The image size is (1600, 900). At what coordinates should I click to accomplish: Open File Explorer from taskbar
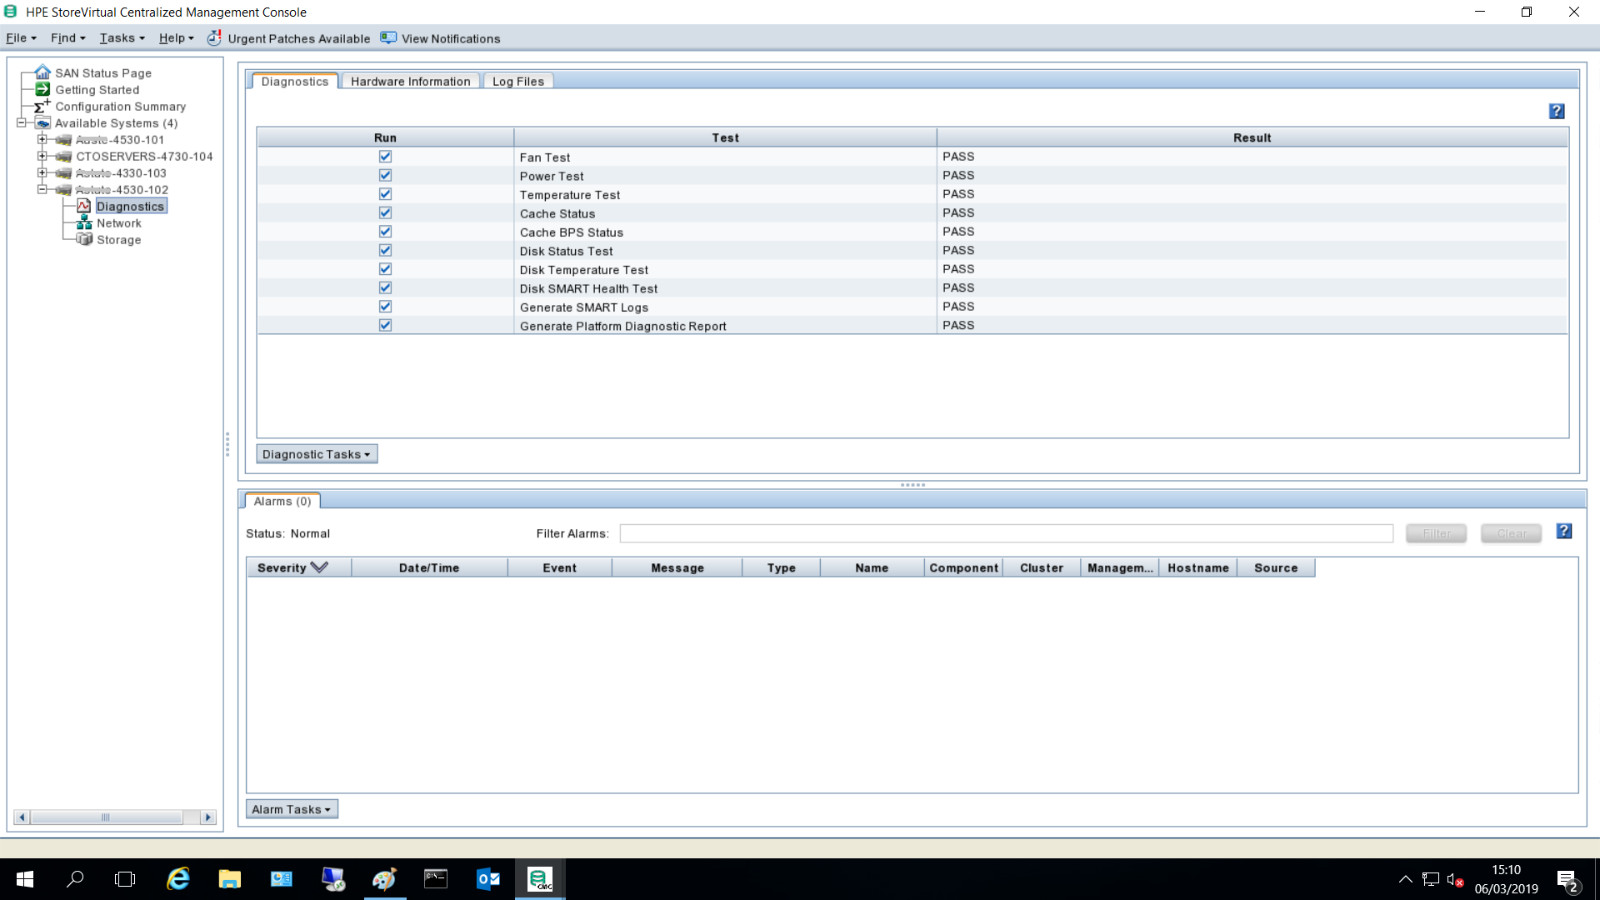tap(230, 879)
